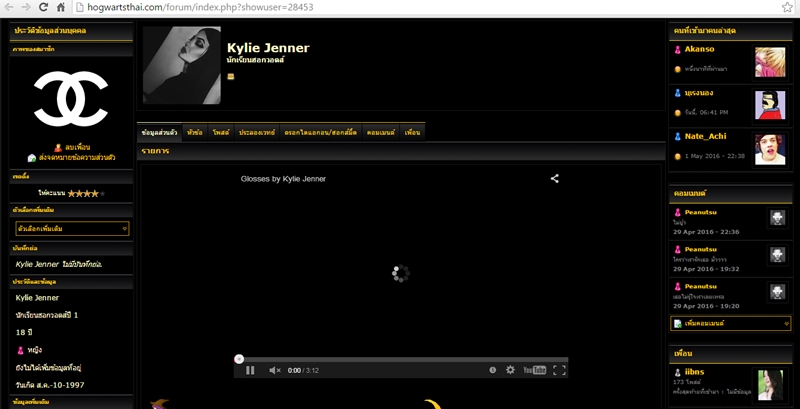Click iibns friend avatar photo
800x409 pixels.
(770, 385)
